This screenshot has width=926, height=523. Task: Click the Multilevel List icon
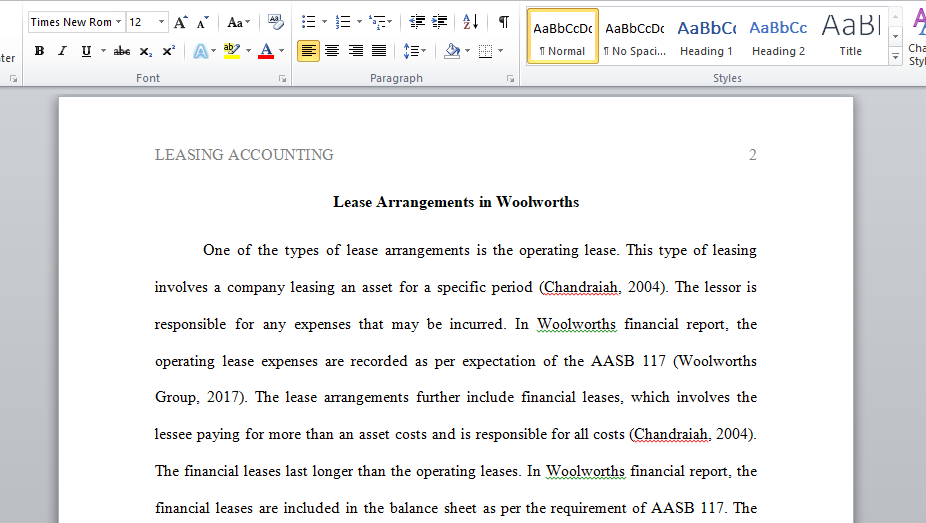tap(377, 22)
